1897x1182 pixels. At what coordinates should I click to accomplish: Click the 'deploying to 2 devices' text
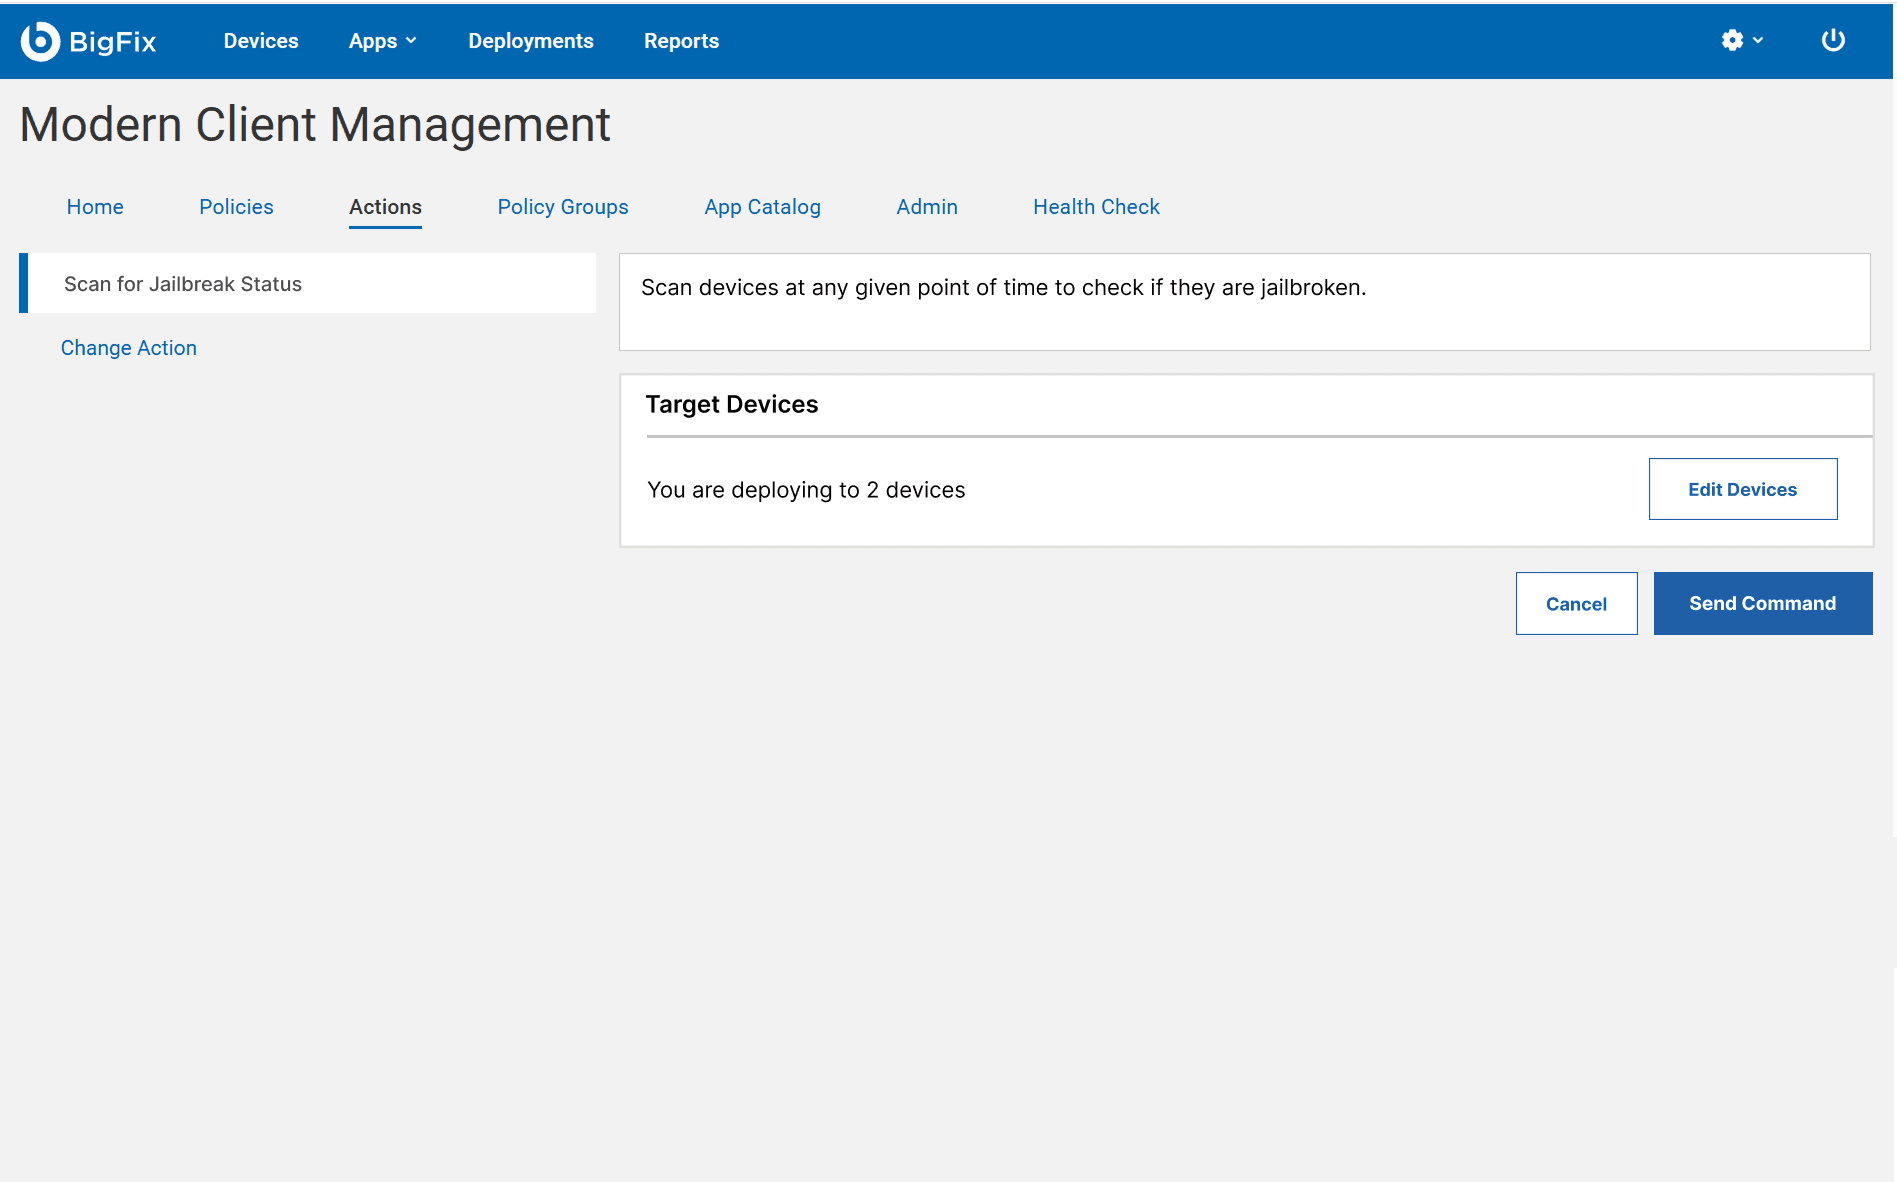coord(806,490)
